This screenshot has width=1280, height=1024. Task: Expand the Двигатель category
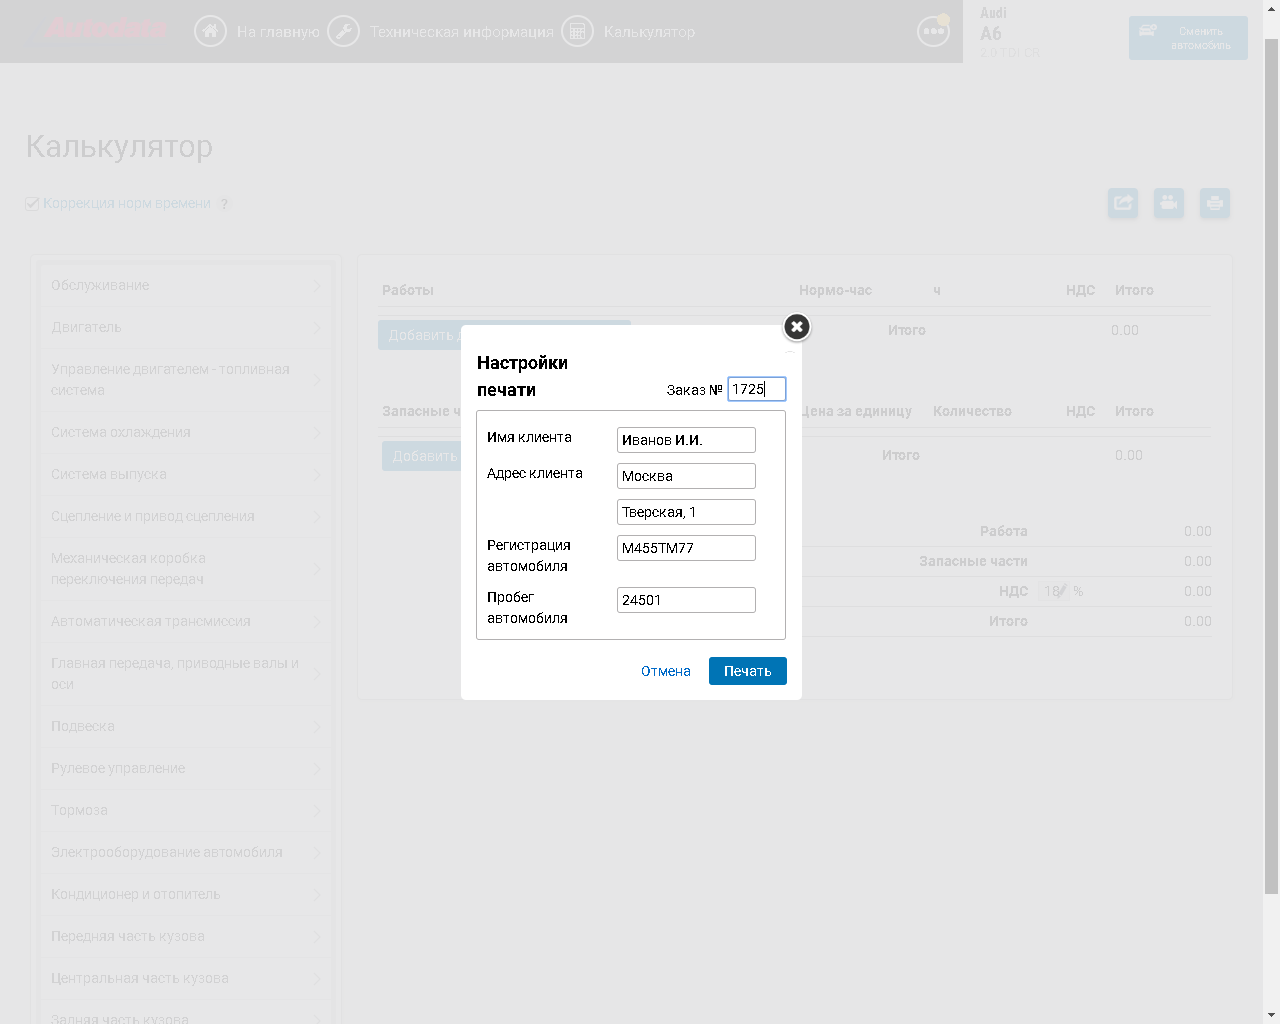click(185, 327)
